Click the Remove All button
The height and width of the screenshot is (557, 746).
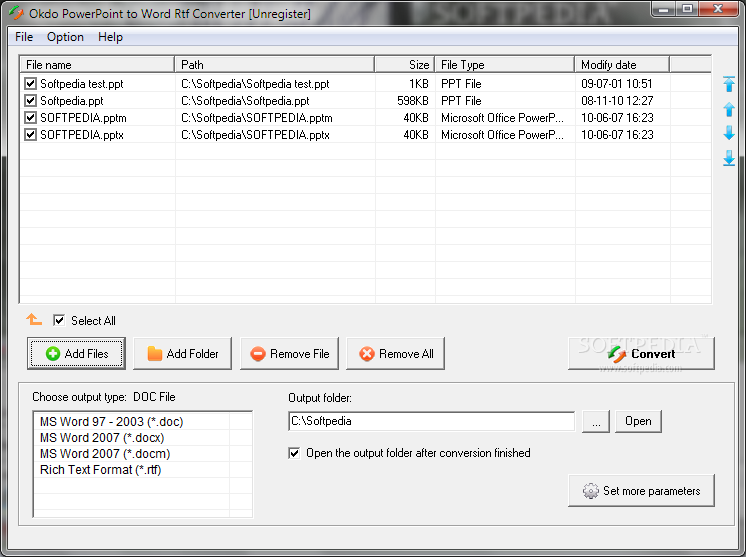coord(396,353)
